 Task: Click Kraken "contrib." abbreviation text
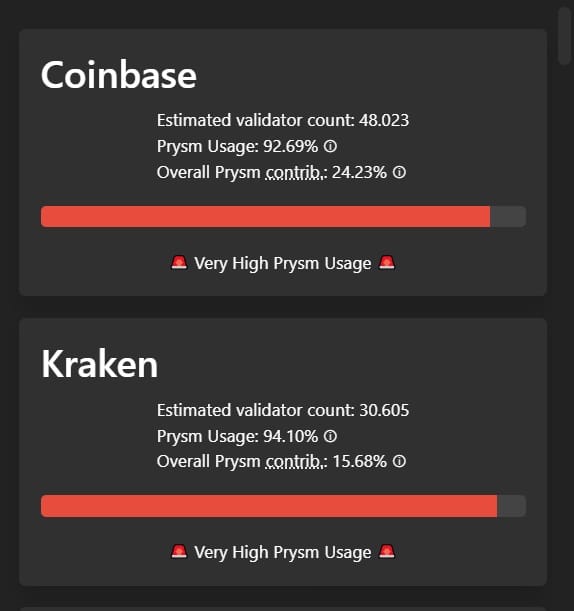click(294, 462)
